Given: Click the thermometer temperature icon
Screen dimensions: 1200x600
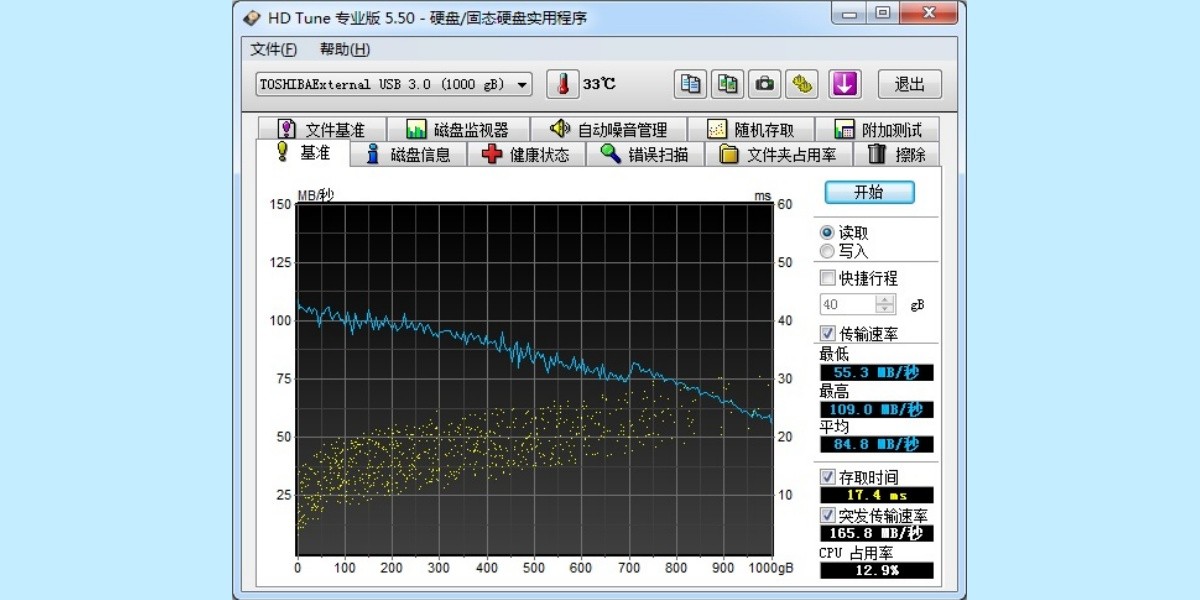Looking at the screenshot, I should pos(563,85).
